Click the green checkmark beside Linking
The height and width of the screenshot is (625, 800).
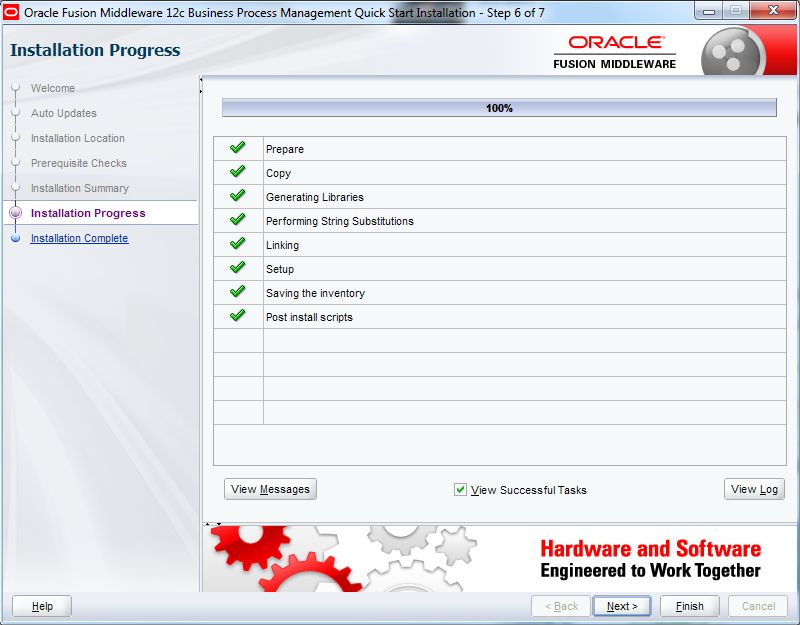click(237, 243)
